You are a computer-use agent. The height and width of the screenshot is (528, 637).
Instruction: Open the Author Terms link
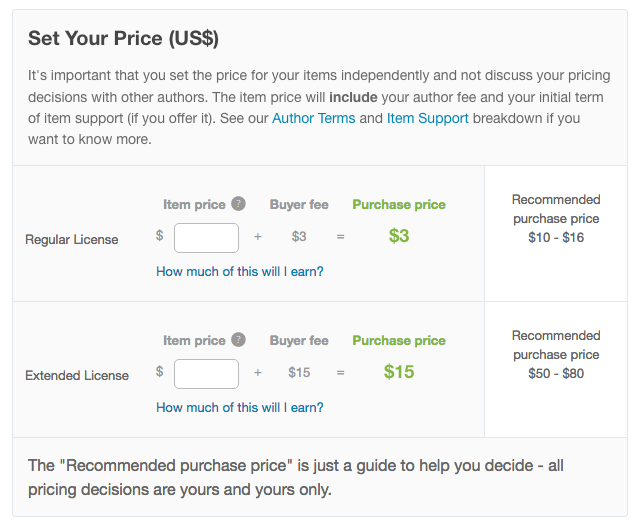pos(314,118)
